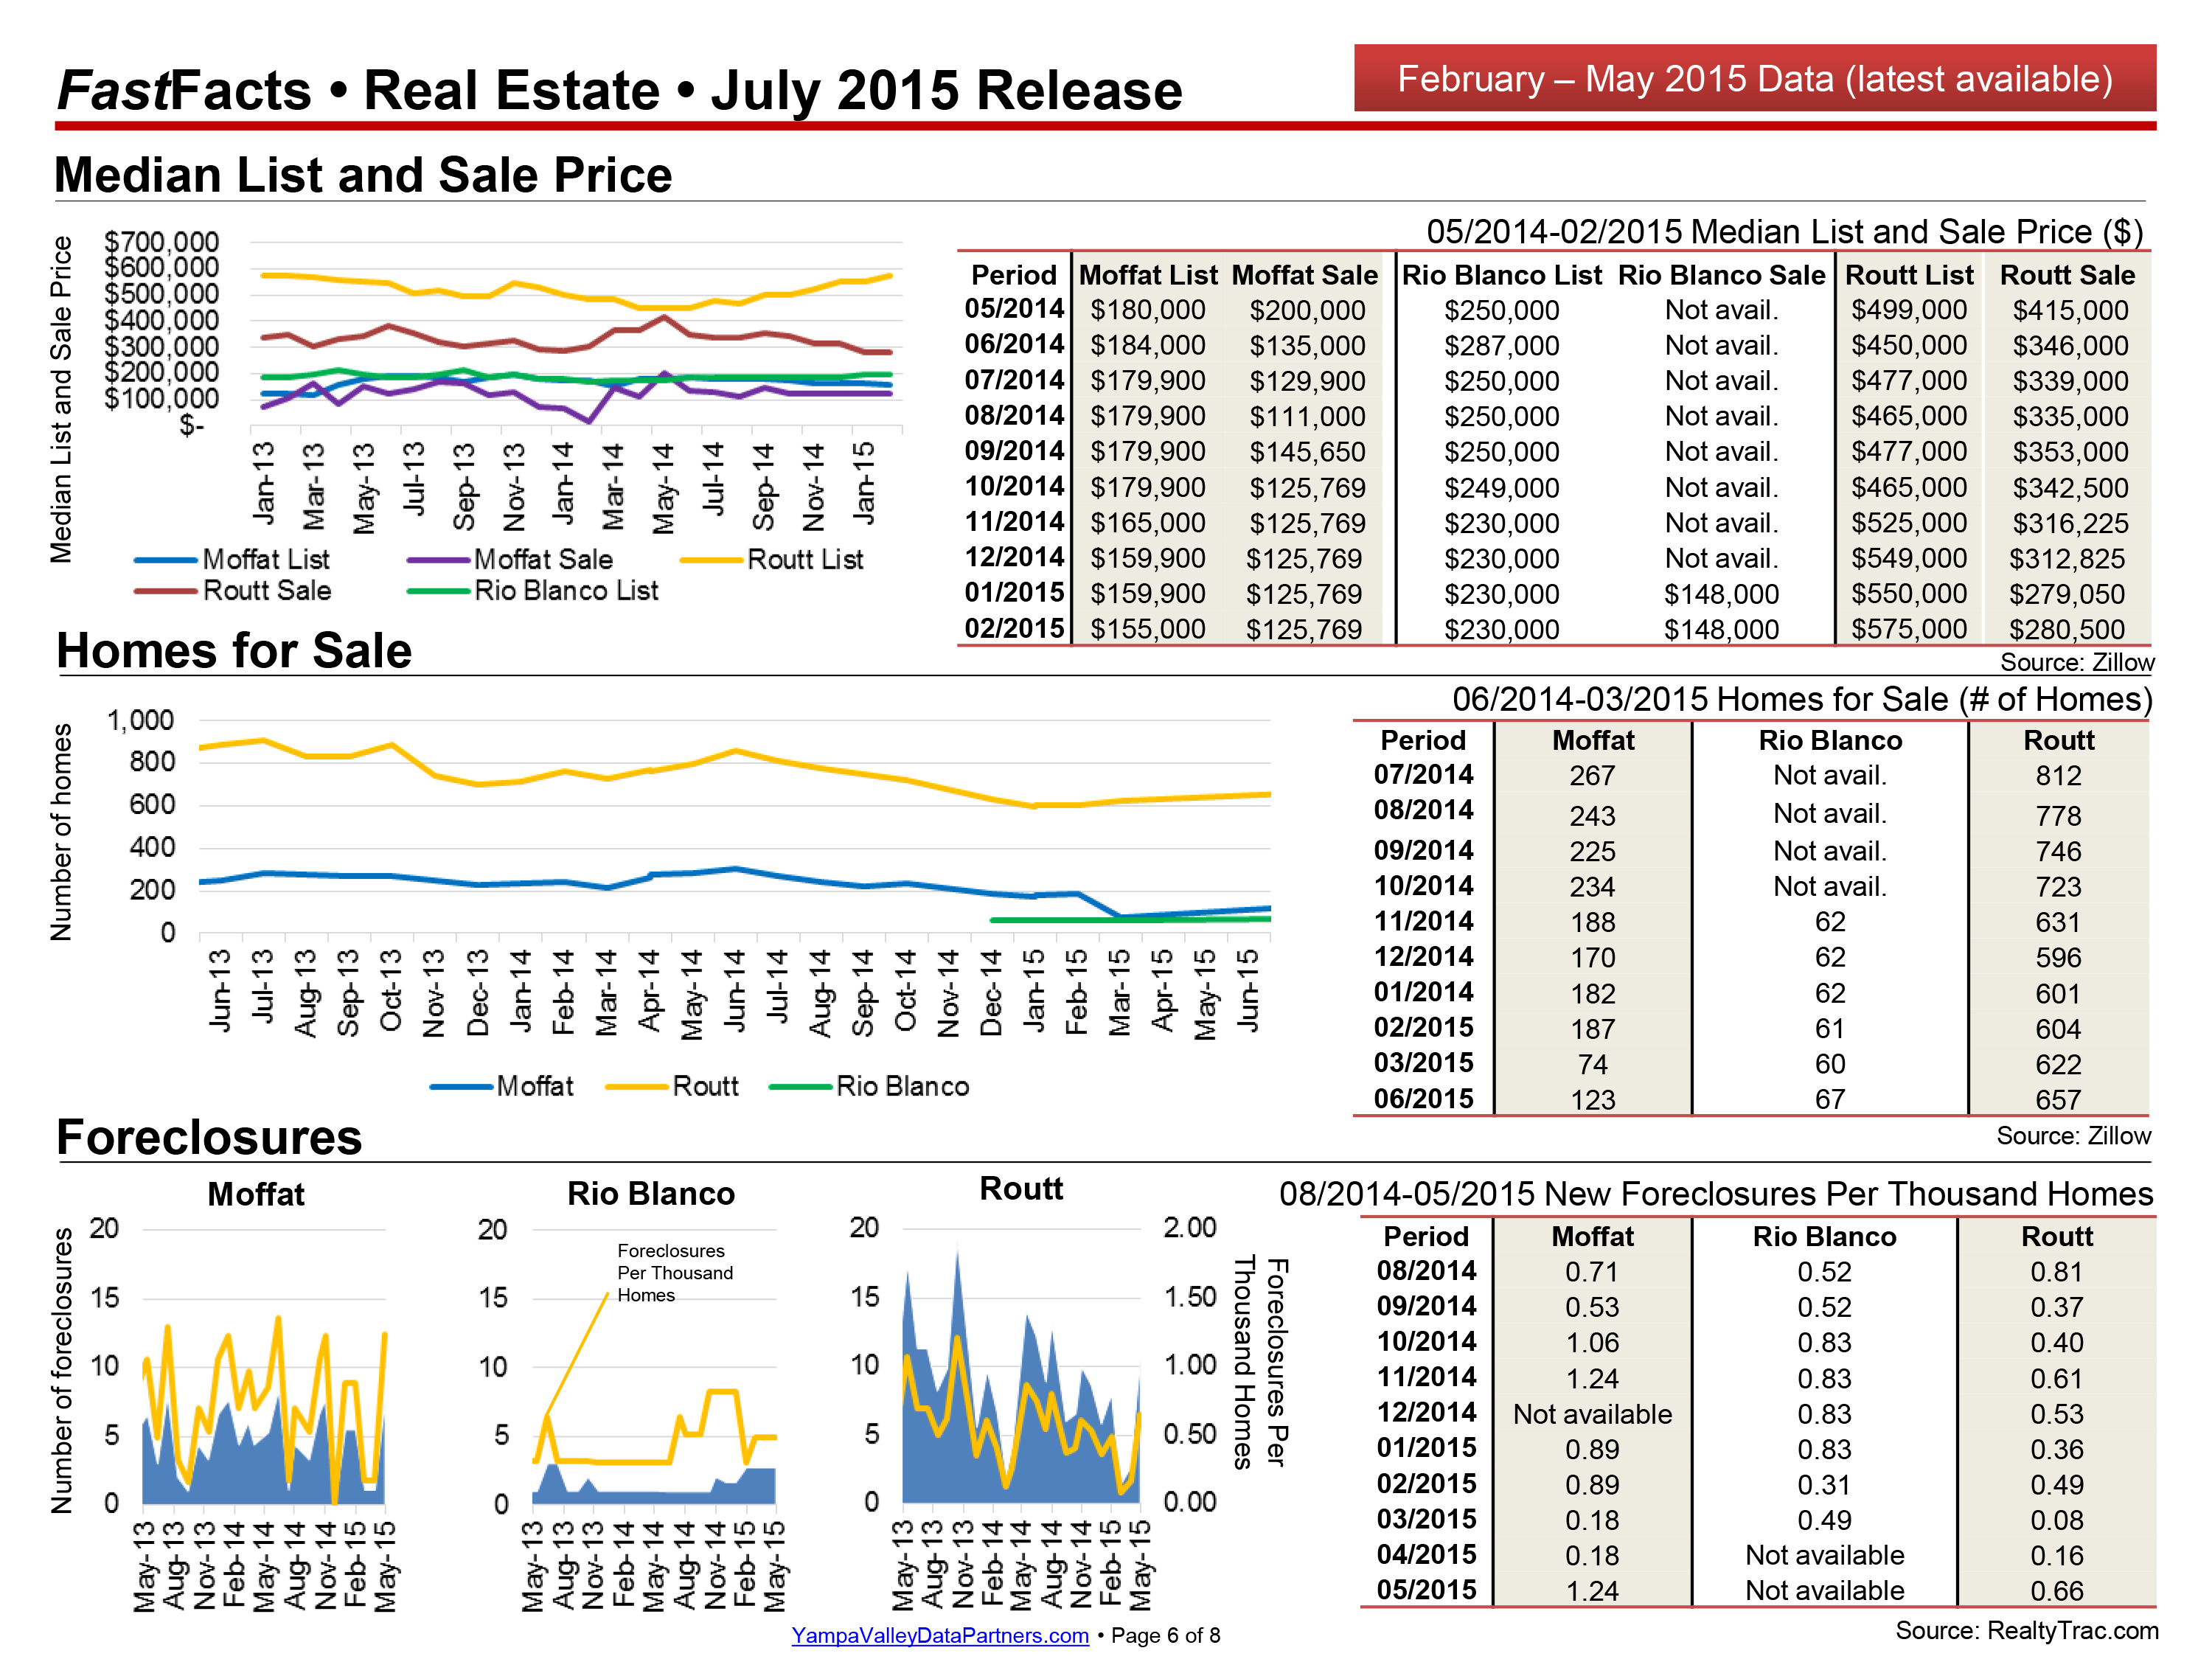Open the YampaValleyDataPartners.com link
Image resolution: width=2212 pixels, height=1659 pixels.
[x=939, y=1635]
